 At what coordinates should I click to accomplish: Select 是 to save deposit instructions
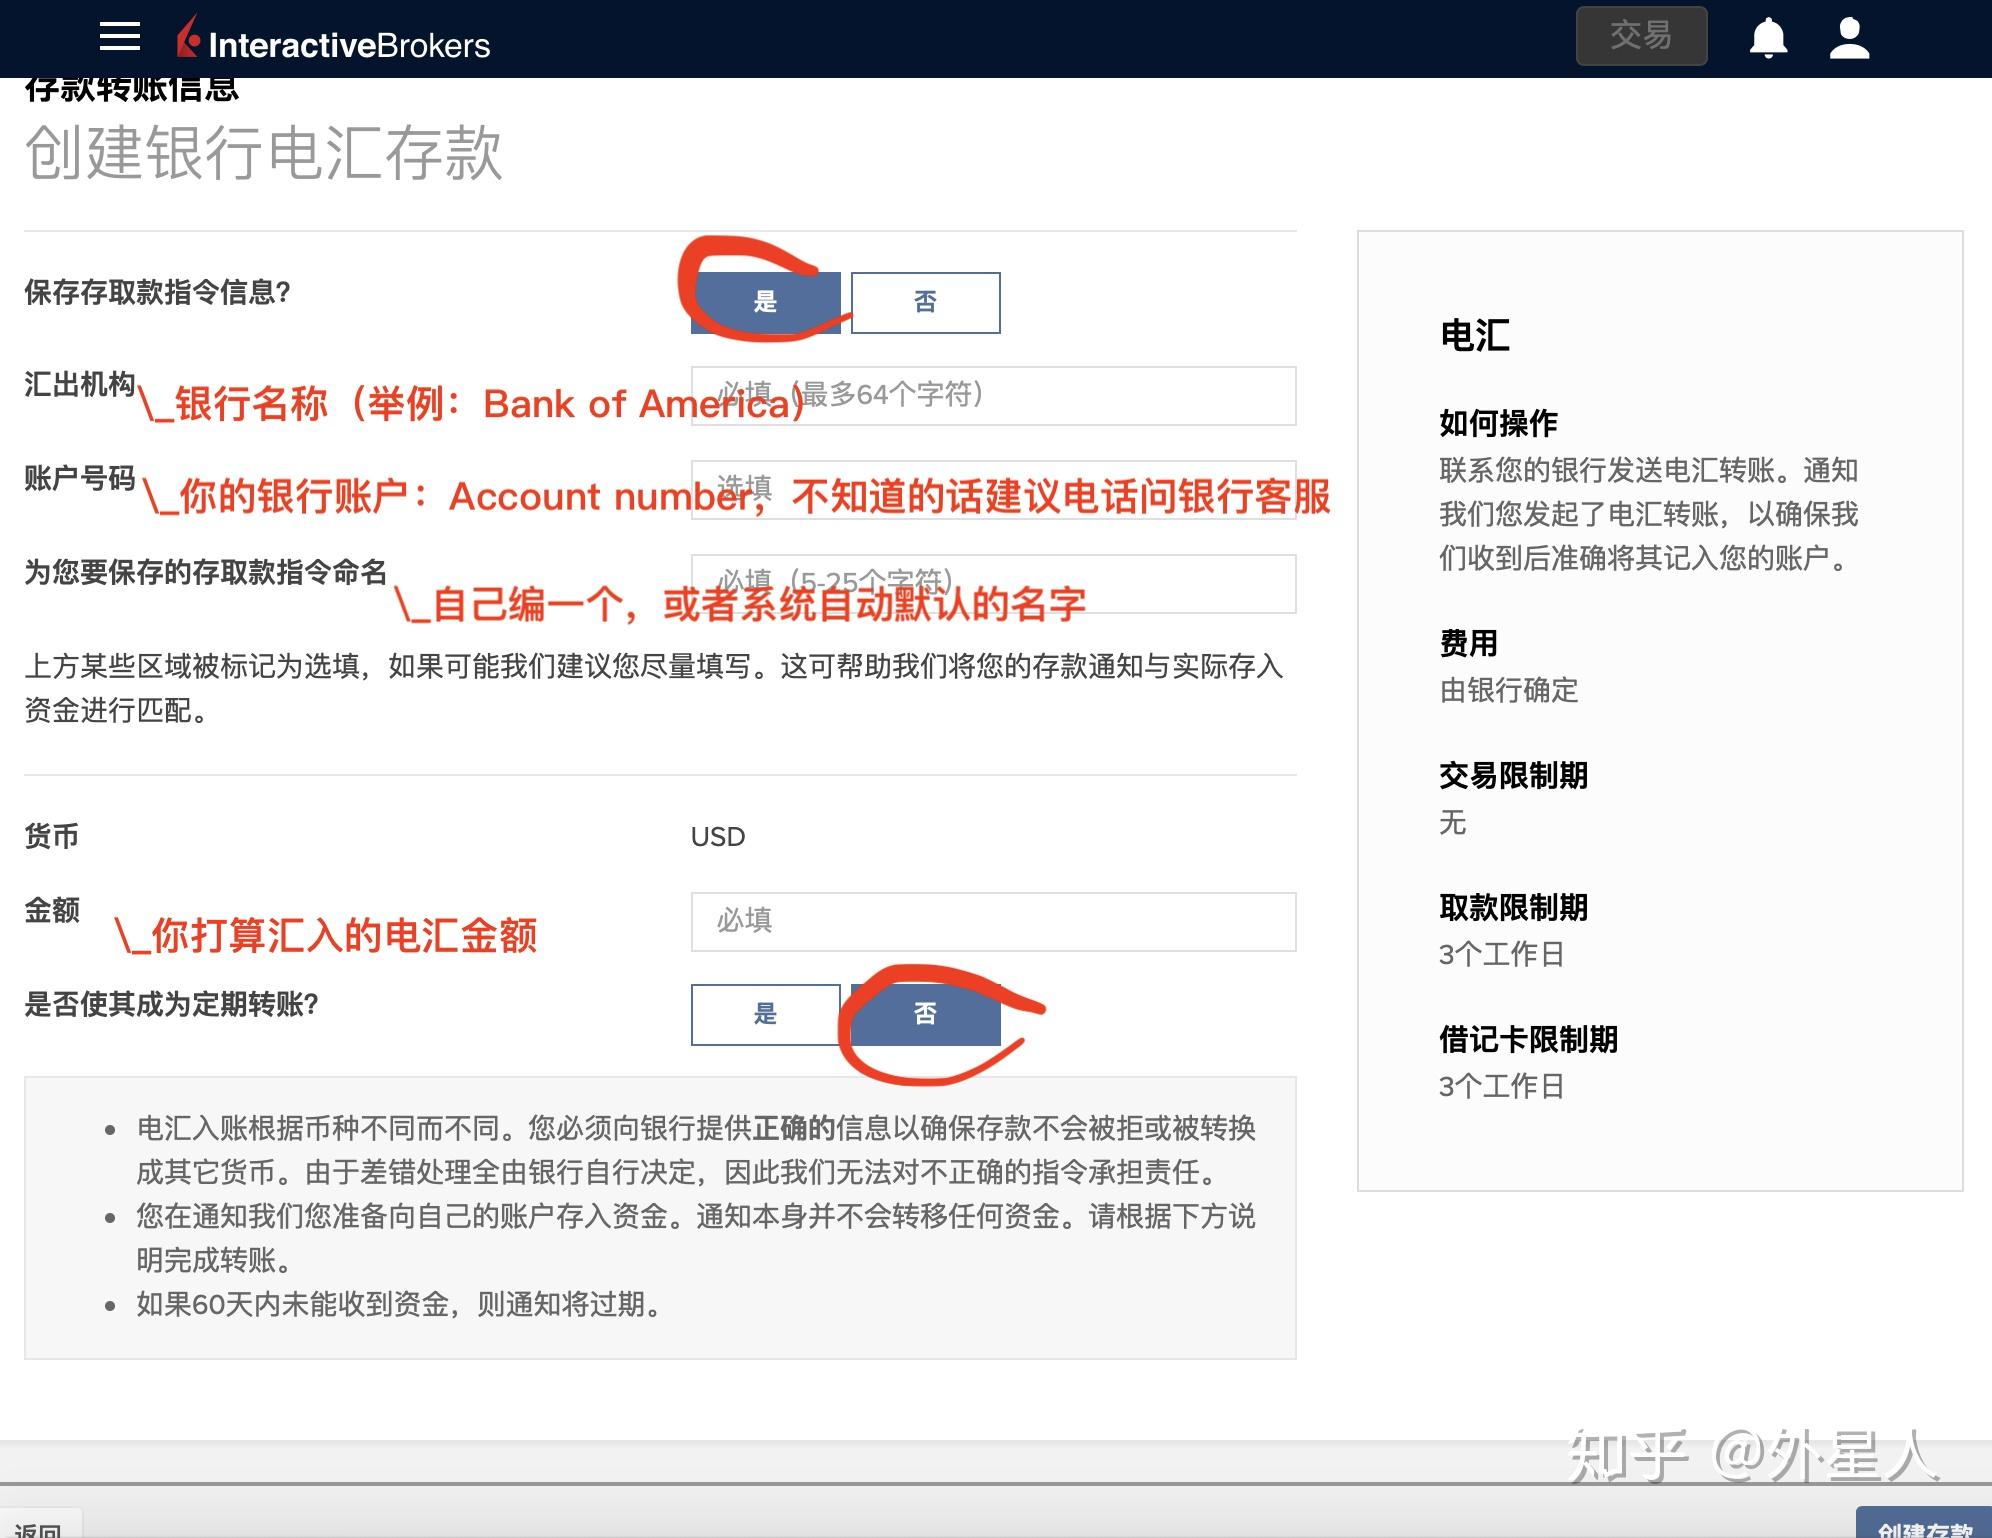[765, 301]
